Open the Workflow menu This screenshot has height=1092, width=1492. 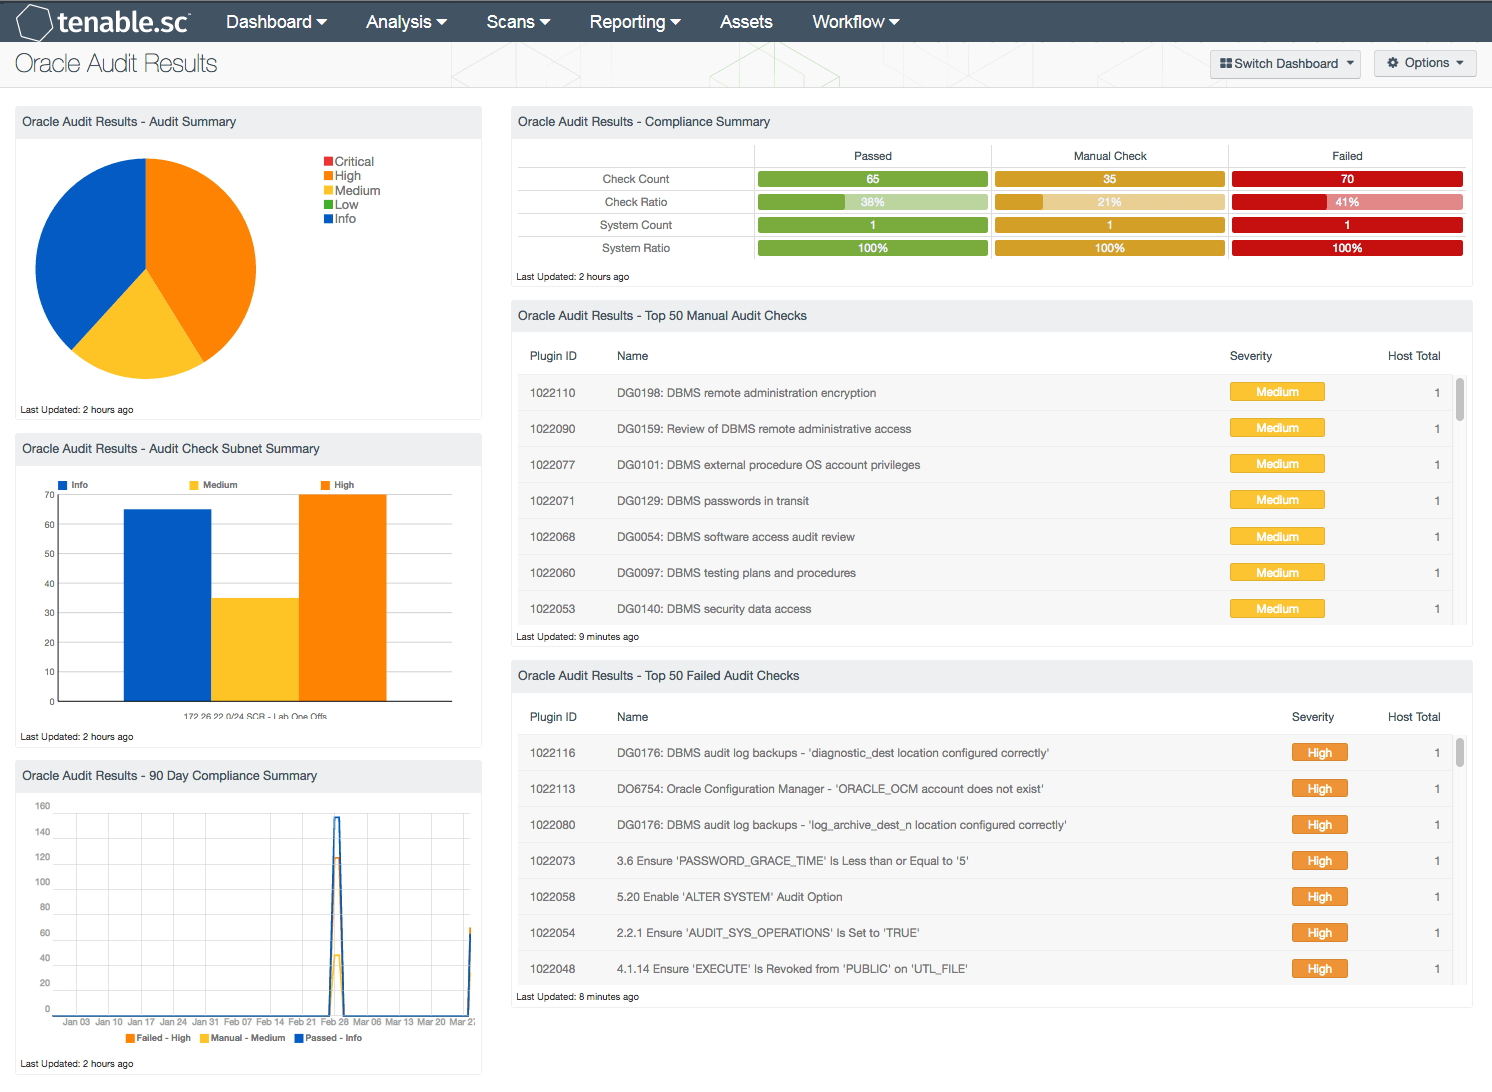pos(855,20)
